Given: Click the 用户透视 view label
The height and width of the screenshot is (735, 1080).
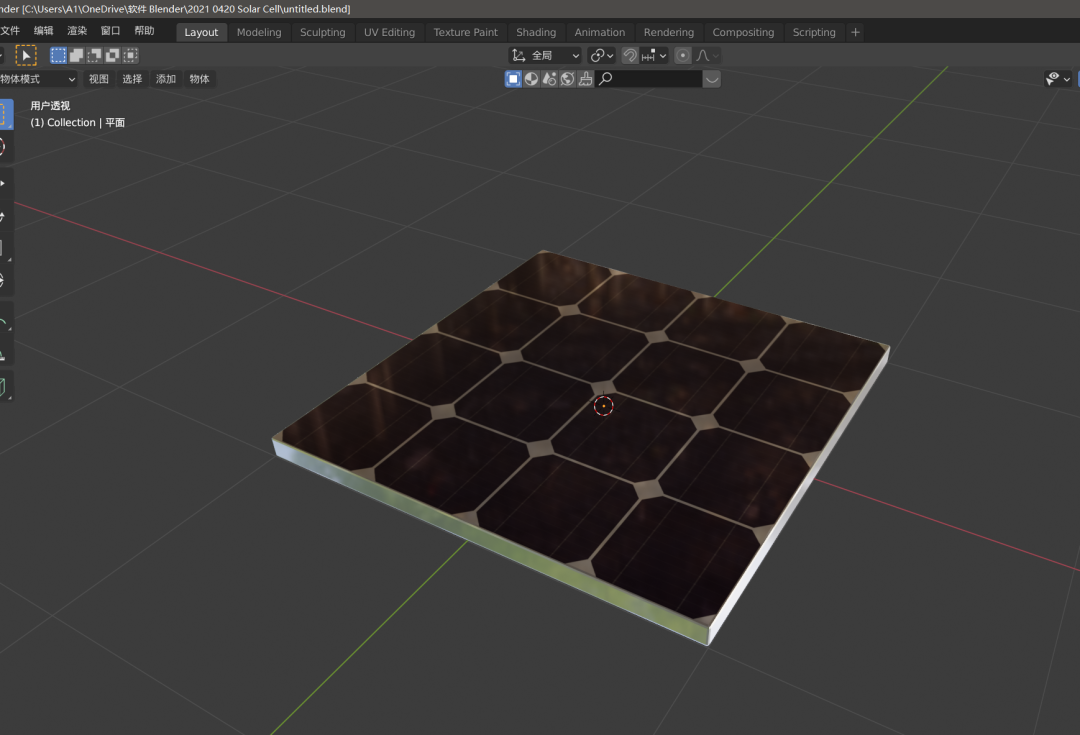Looking at the screenshot, I should (50, 105).
